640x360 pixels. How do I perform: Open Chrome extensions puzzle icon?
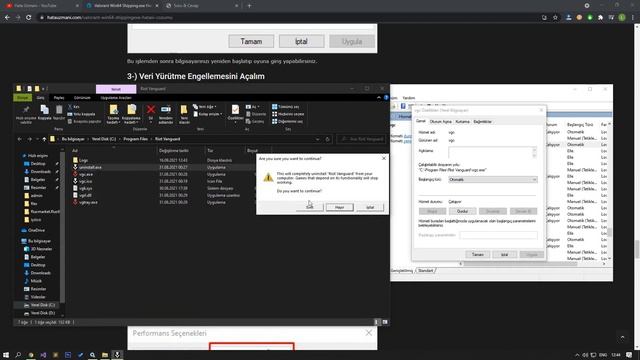coord(600,18)
